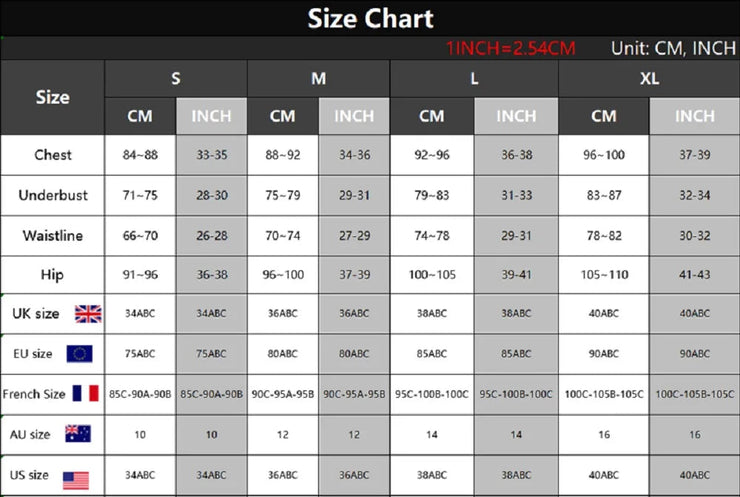This screenshot has width=740, height=497.
Task: Click the French flag icon
Action: (85, 393)
